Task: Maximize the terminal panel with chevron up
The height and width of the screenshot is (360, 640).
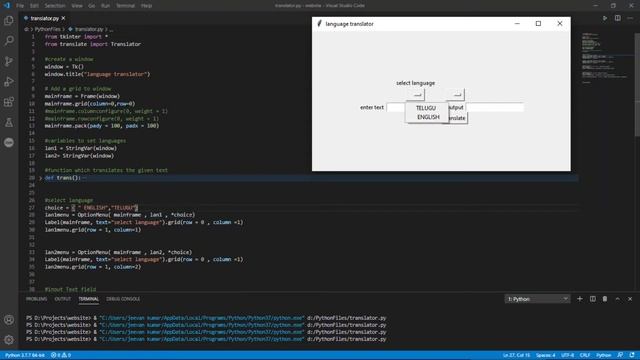Action: pyautogui.click(x=618, y=299)
